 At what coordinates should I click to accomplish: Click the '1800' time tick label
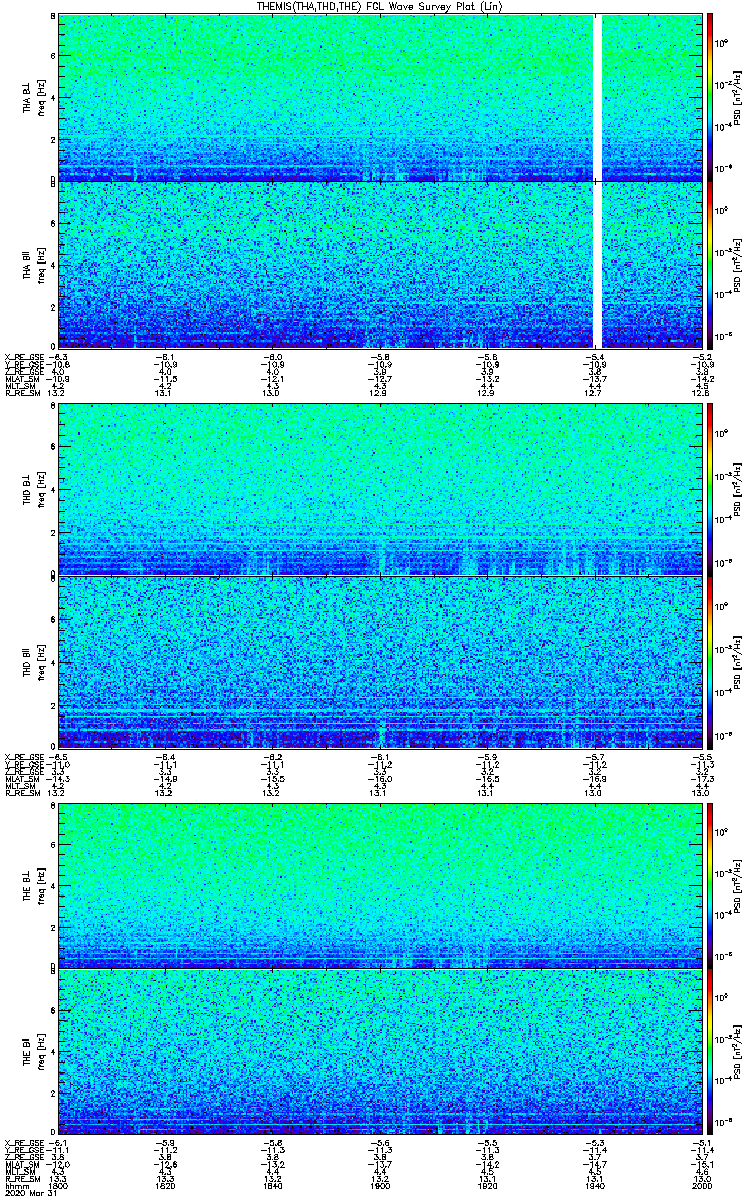[59, 1186]
